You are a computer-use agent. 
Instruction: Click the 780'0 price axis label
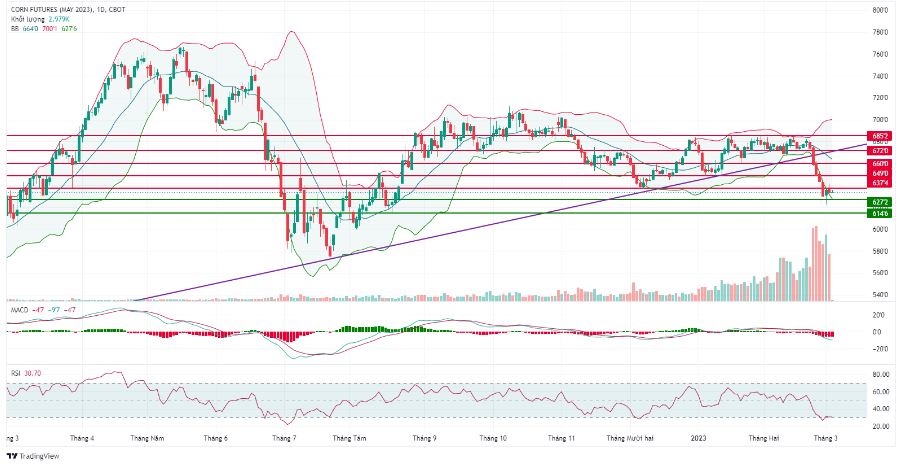click(880, 32)
